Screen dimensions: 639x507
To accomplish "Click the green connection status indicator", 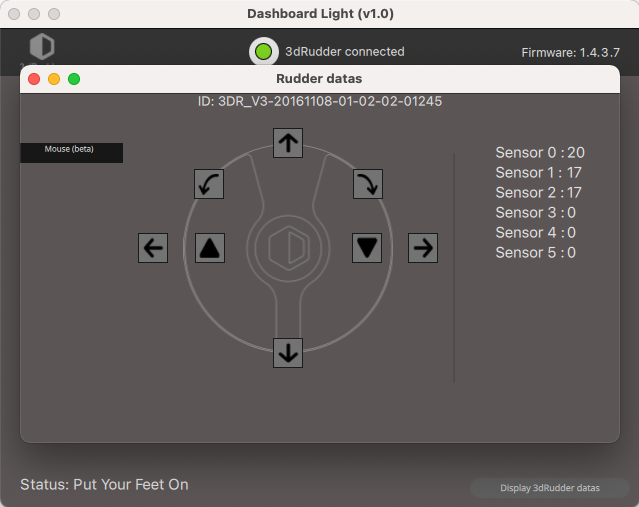I will pyautogui.click(x=263, y=52).
